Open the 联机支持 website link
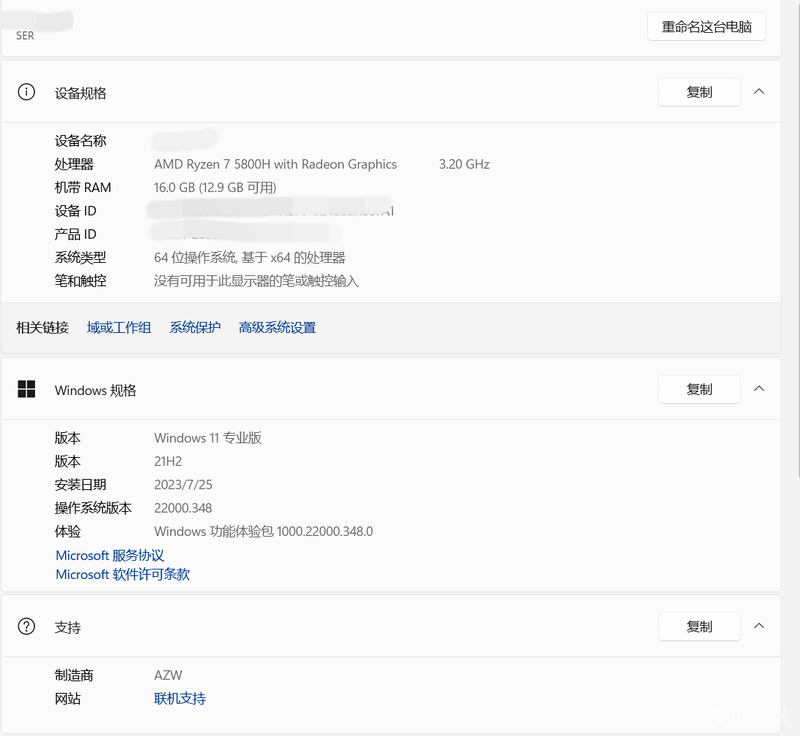 click(x=180, y=699)
